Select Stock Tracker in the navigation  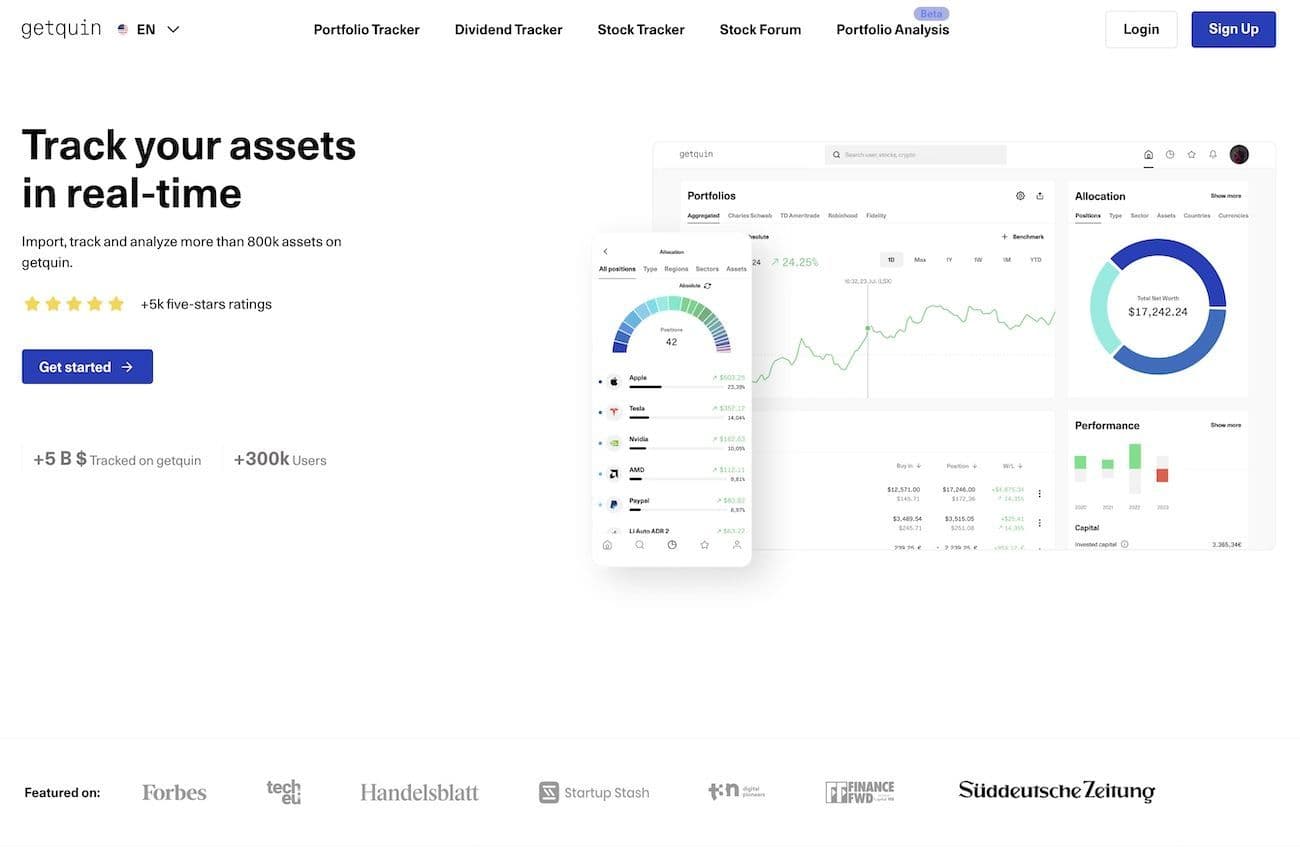(x=641, y=29)
